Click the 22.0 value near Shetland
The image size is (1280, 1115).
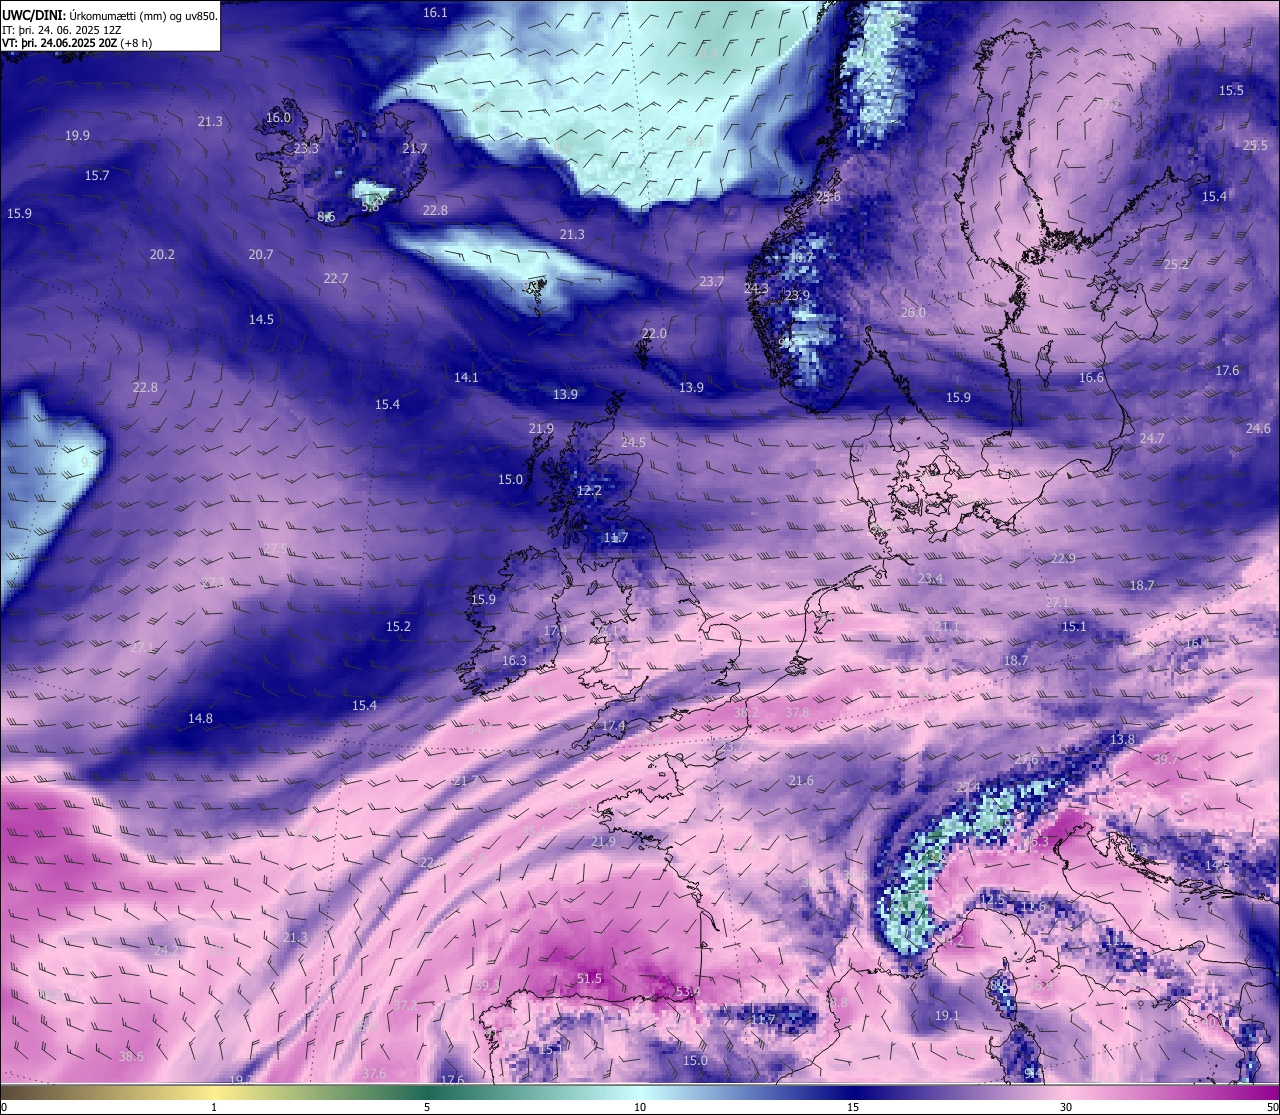pyautogui.click(x=654, y=333)
